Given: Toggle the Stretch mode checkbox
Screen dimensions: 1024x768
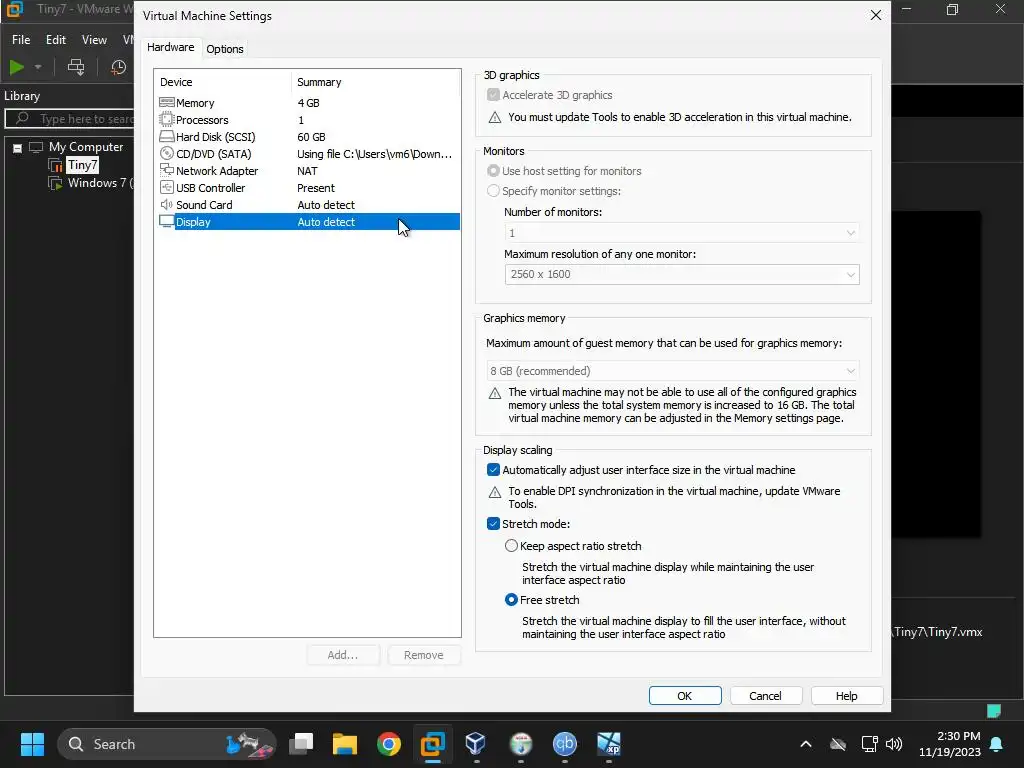Looking at the screenshot, I should pyautogui.click(x=494, y=524).
